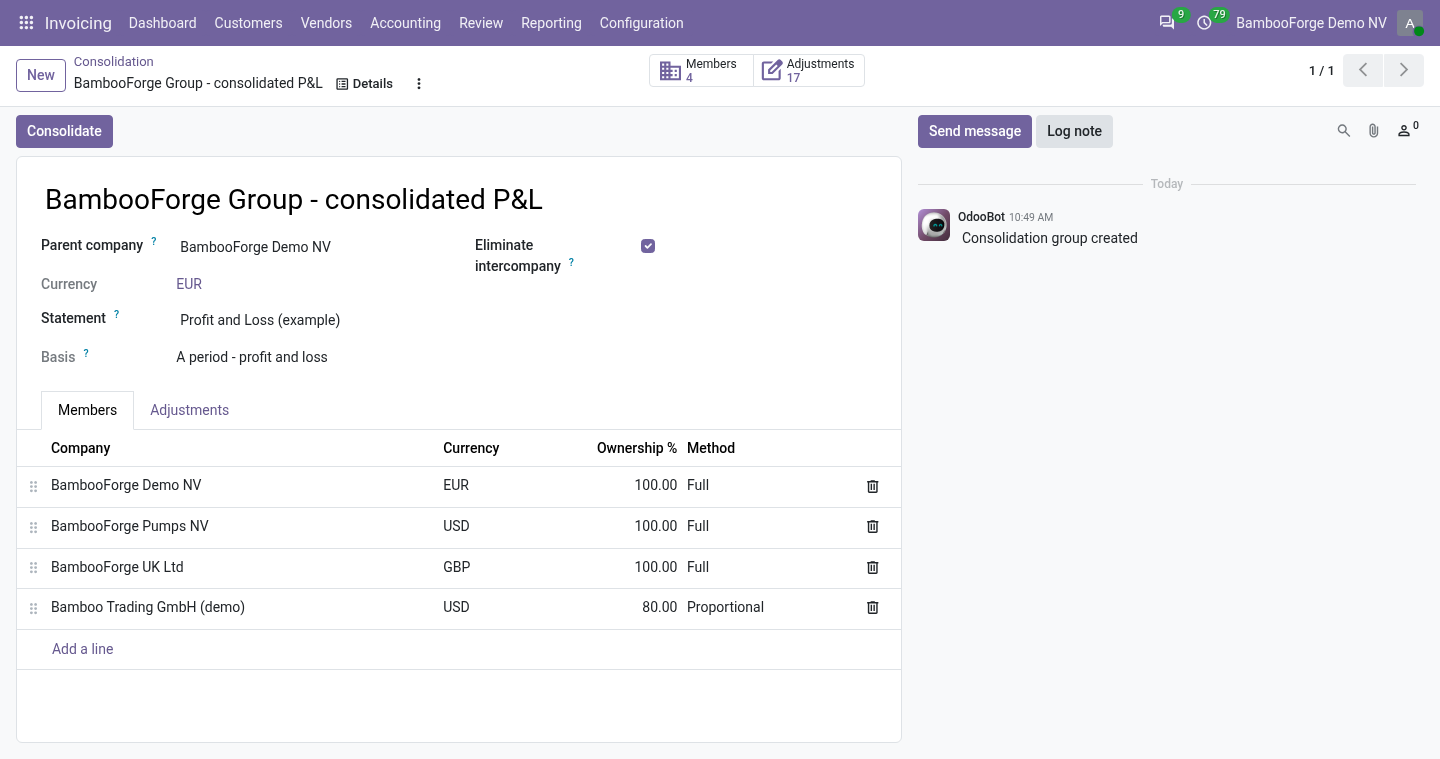The height and width of the screenshot is (759, 1440).
Task: Delete the Bamboo Trading GmbH member row
Action: click(872, 607)
